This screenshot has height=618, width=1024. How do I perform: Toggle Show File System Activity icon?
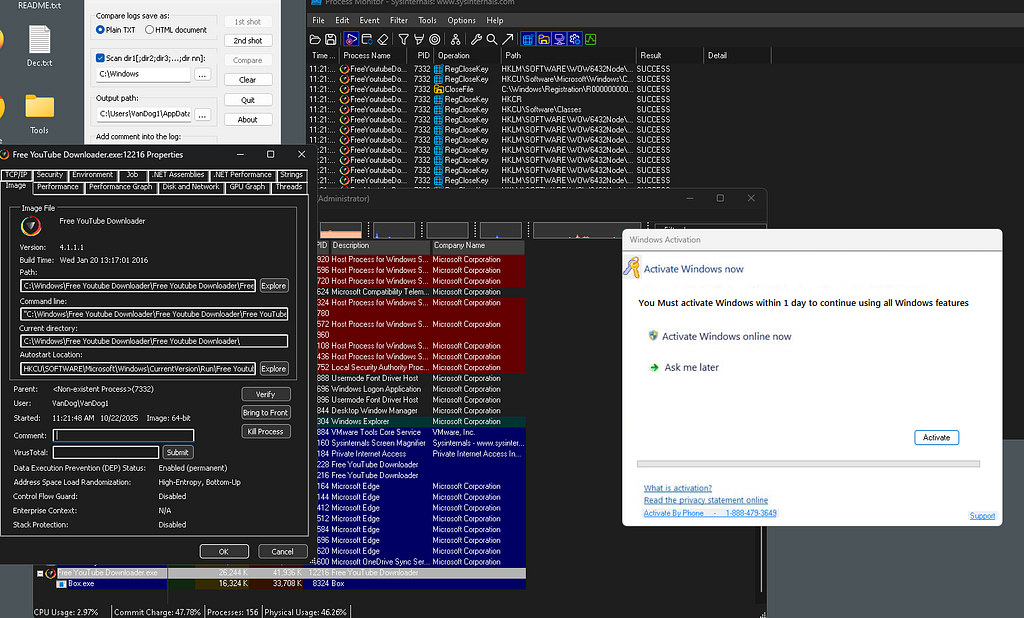[543, 39]
